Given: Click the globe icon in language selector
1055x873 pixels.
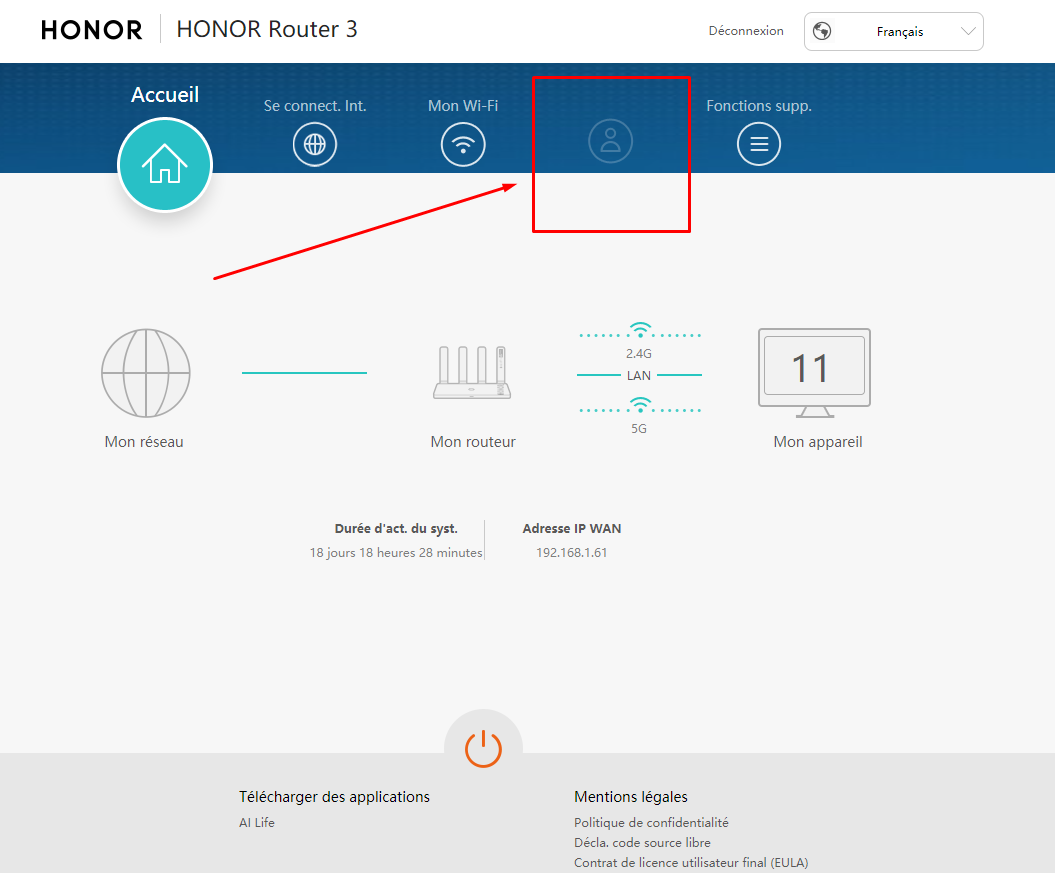Looking at the screenshot, I should [823, 32].
